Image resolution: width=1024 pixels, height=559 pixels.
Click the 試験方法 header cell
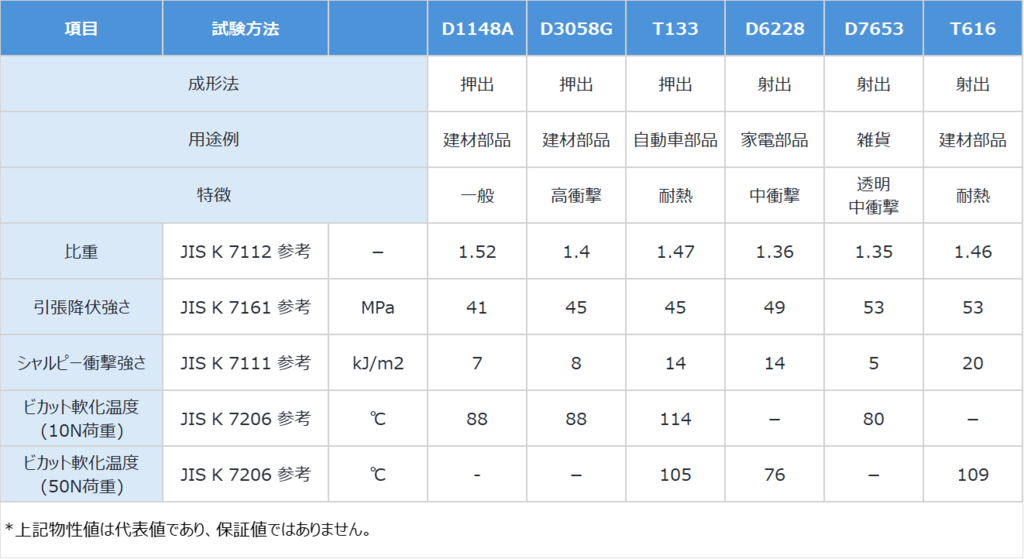tap(245, 28)
